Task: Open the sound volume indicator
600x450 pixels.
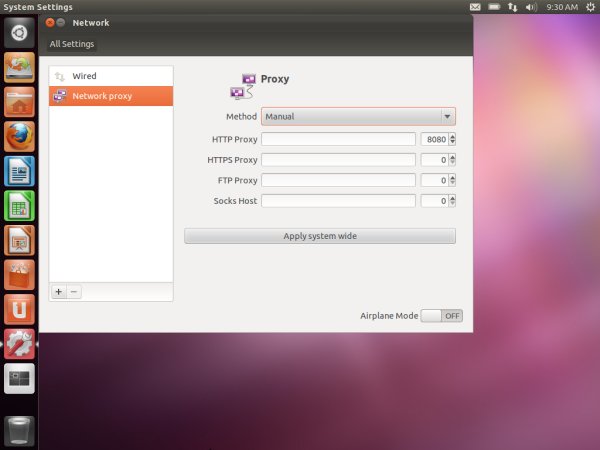Action: point(531,7)
